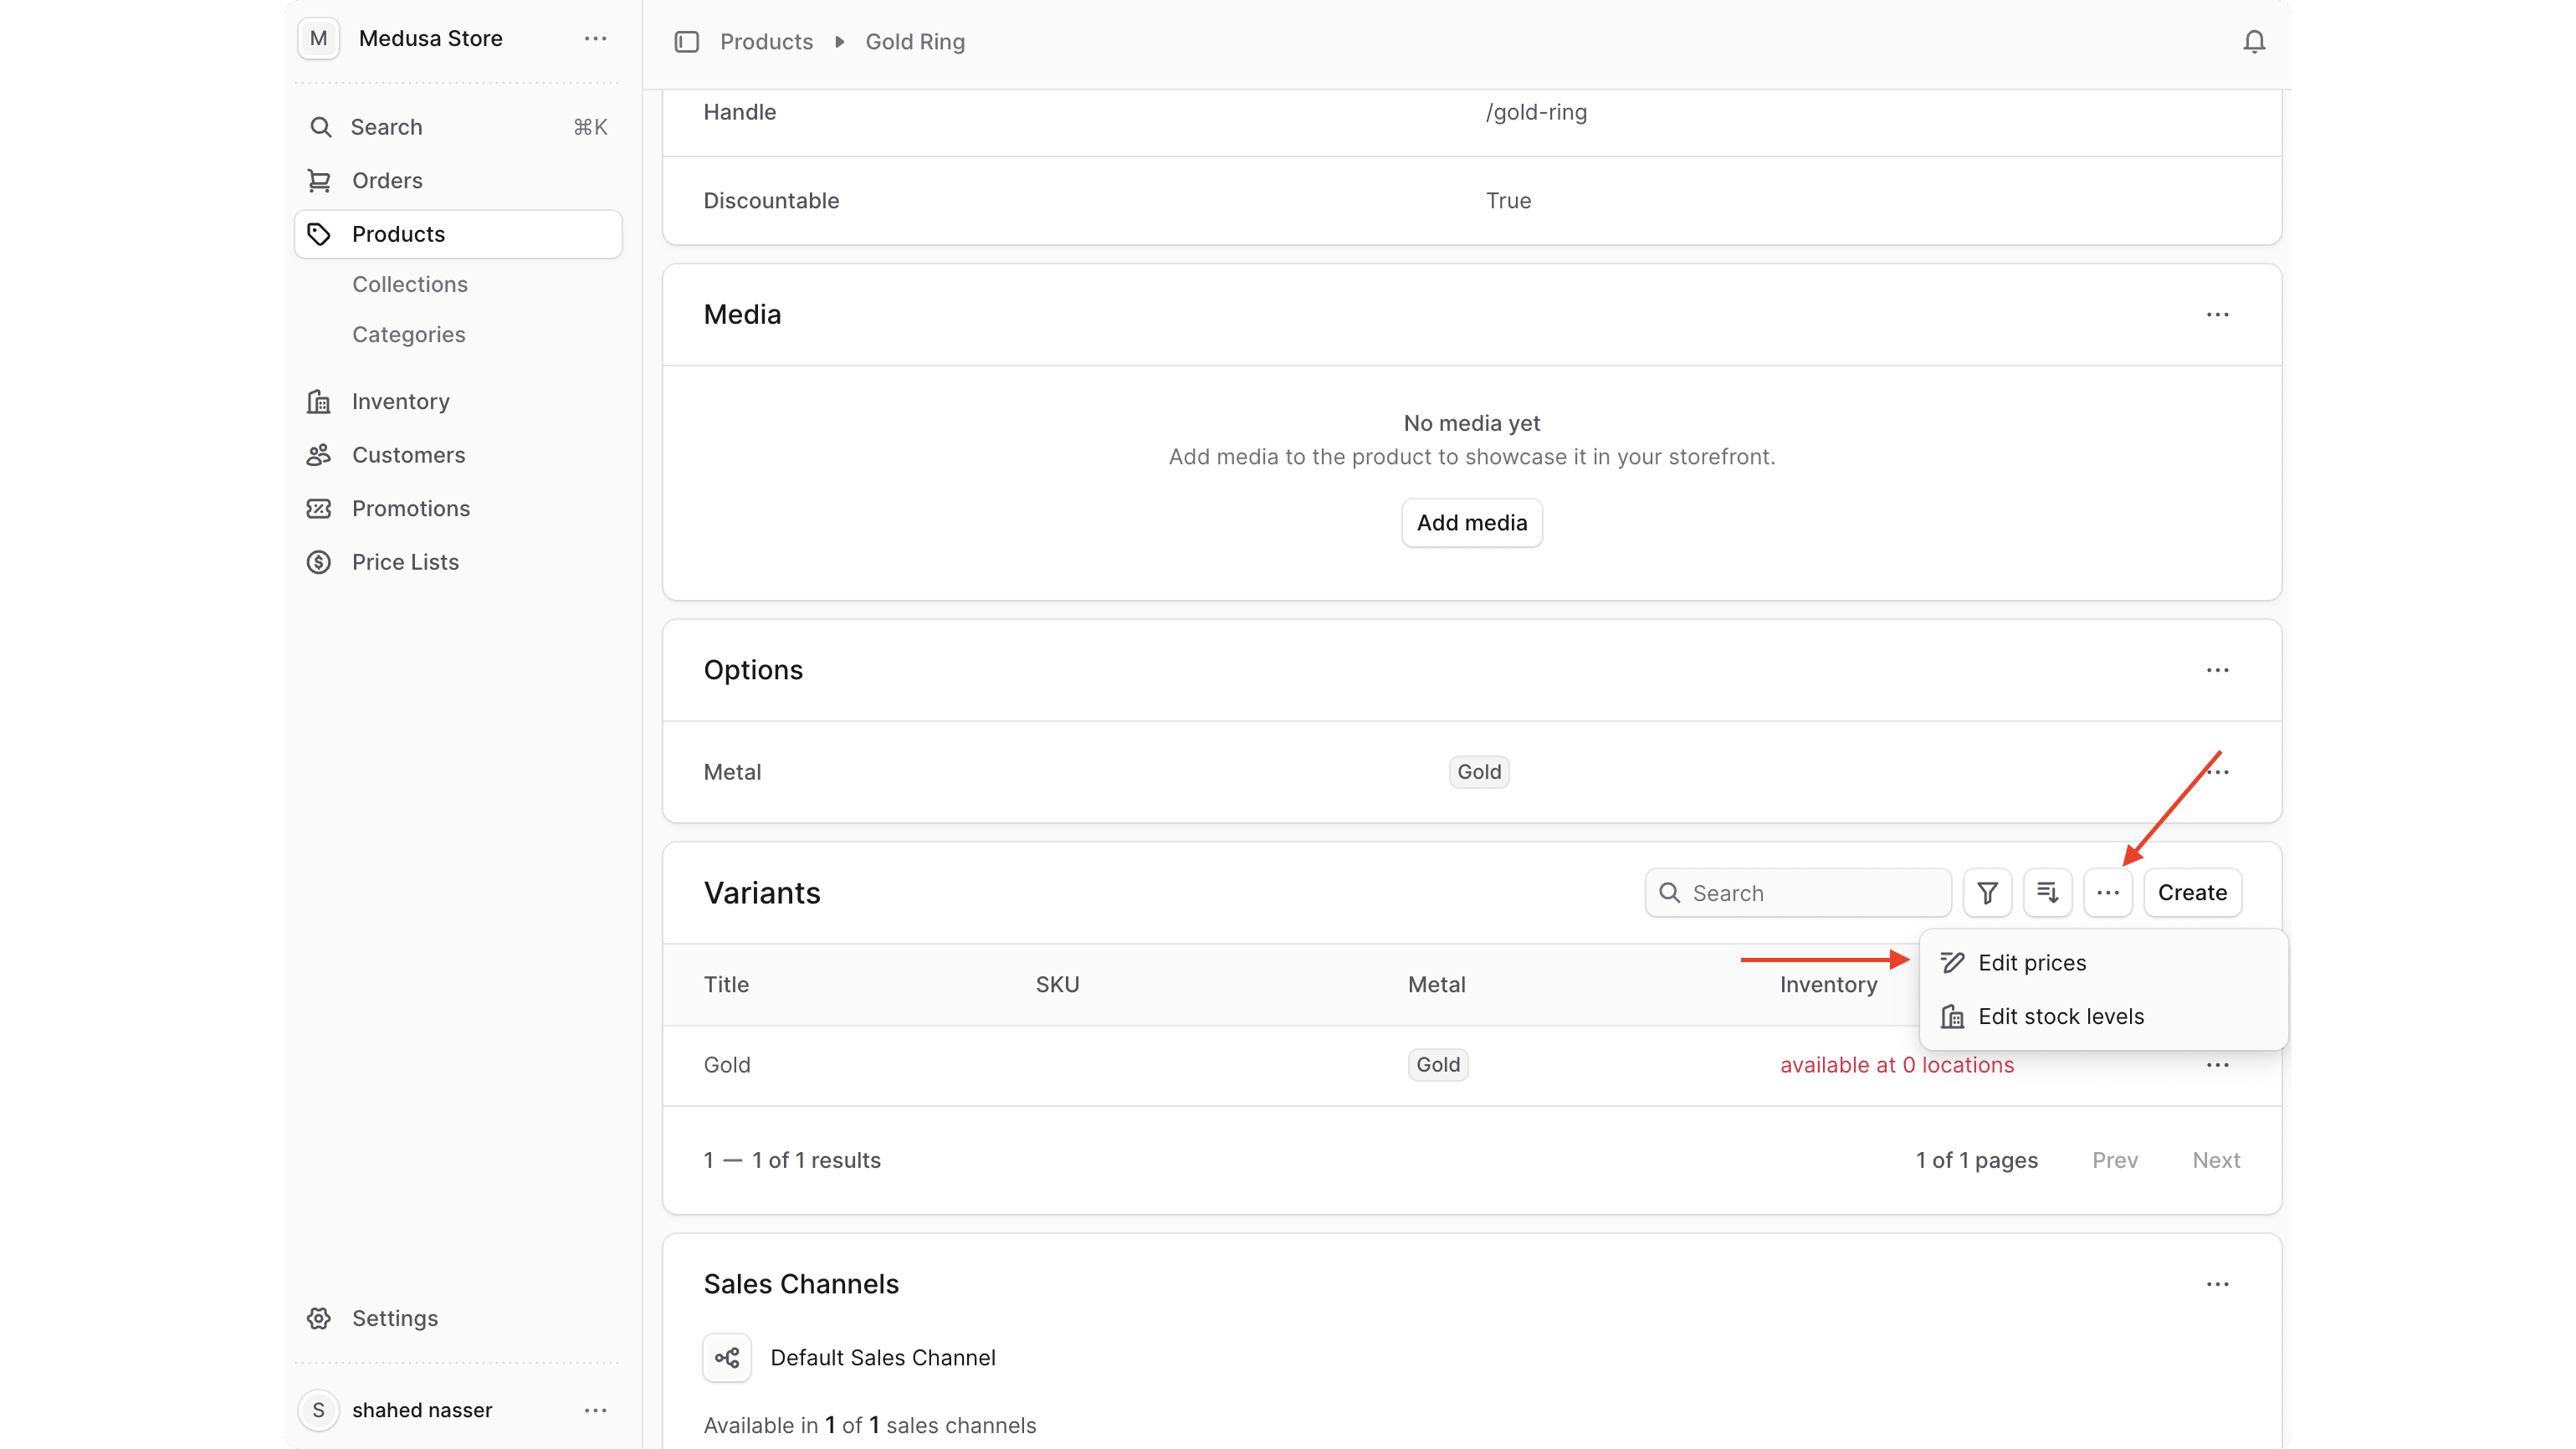
Task: Click the Default Sales Channel icon
Action: pyautogui.click(x=726, y=1357)
